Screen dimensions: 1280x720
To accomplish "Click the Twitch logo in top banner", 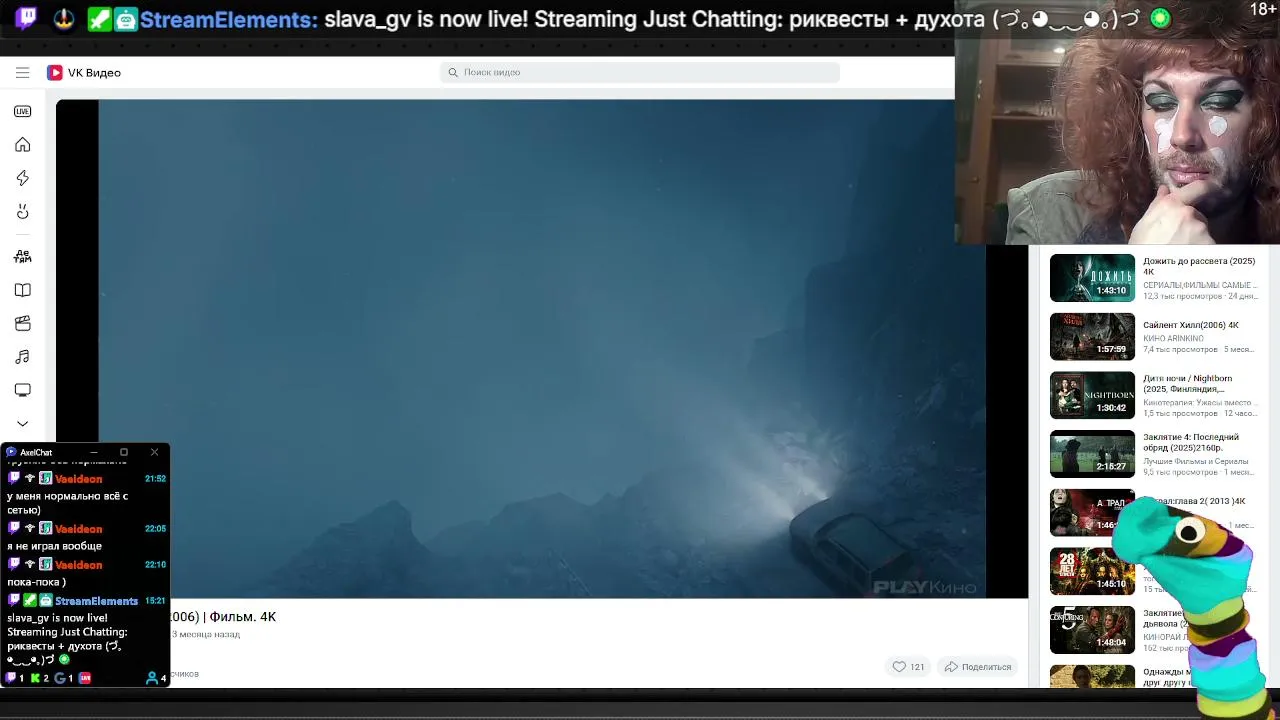I will pos(26,18).
